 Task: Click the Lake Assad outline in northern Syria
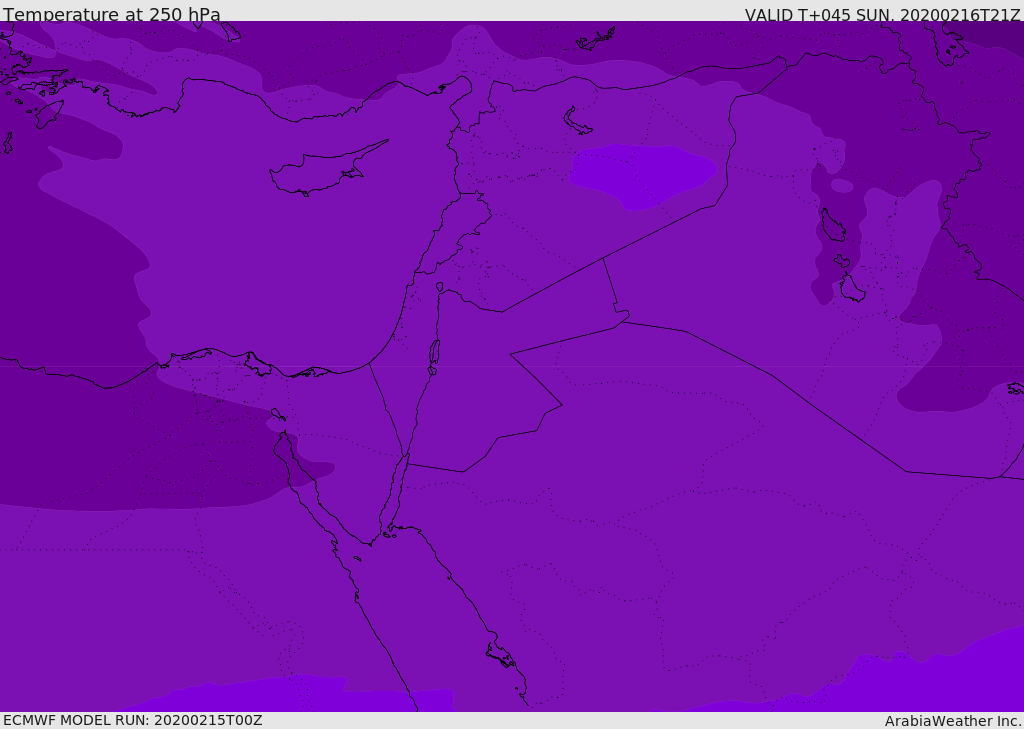click(x=577, y=121)
